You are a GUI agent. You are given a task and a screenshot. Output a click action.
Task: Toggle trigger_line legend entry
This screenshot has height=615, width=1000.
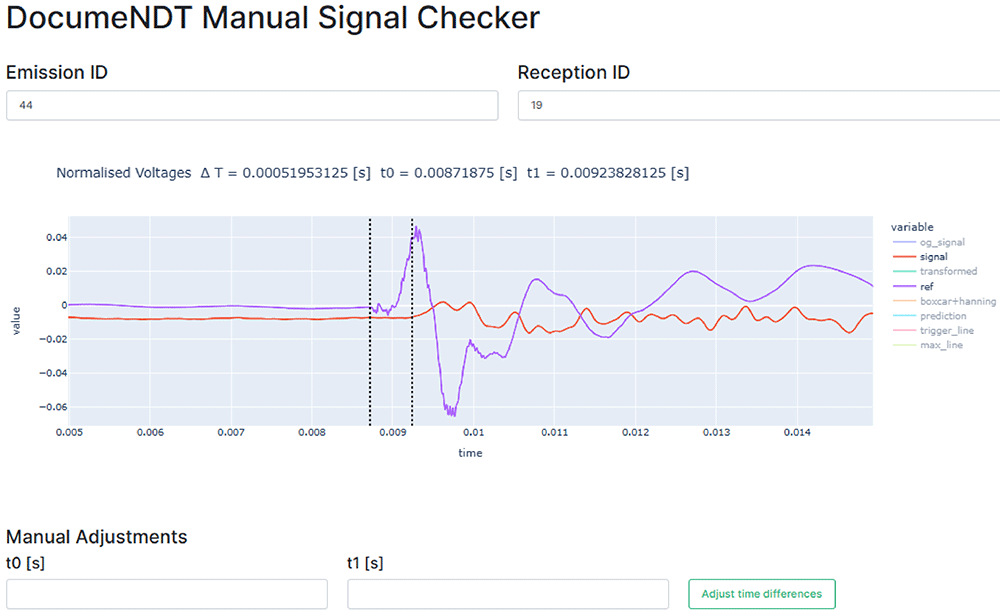(933, 330)
